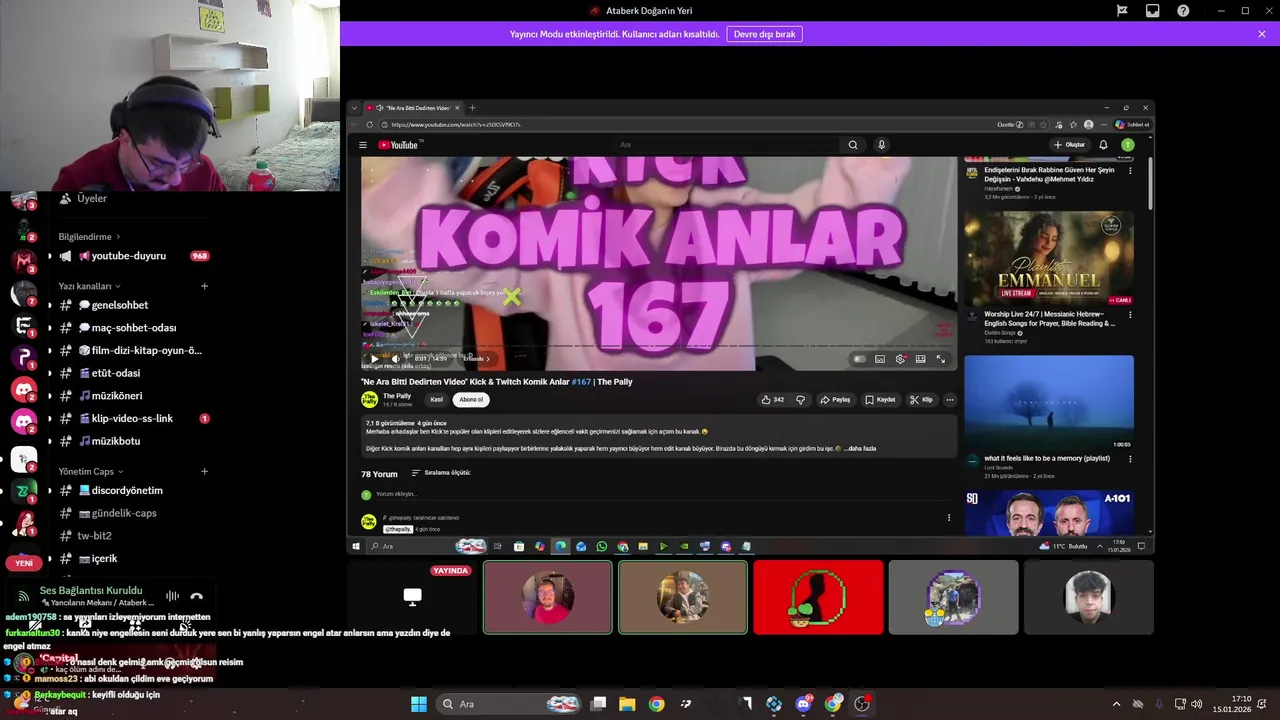Disconnect from voice with hang-up icon
1280x720 pixels.
pos(197,597)
